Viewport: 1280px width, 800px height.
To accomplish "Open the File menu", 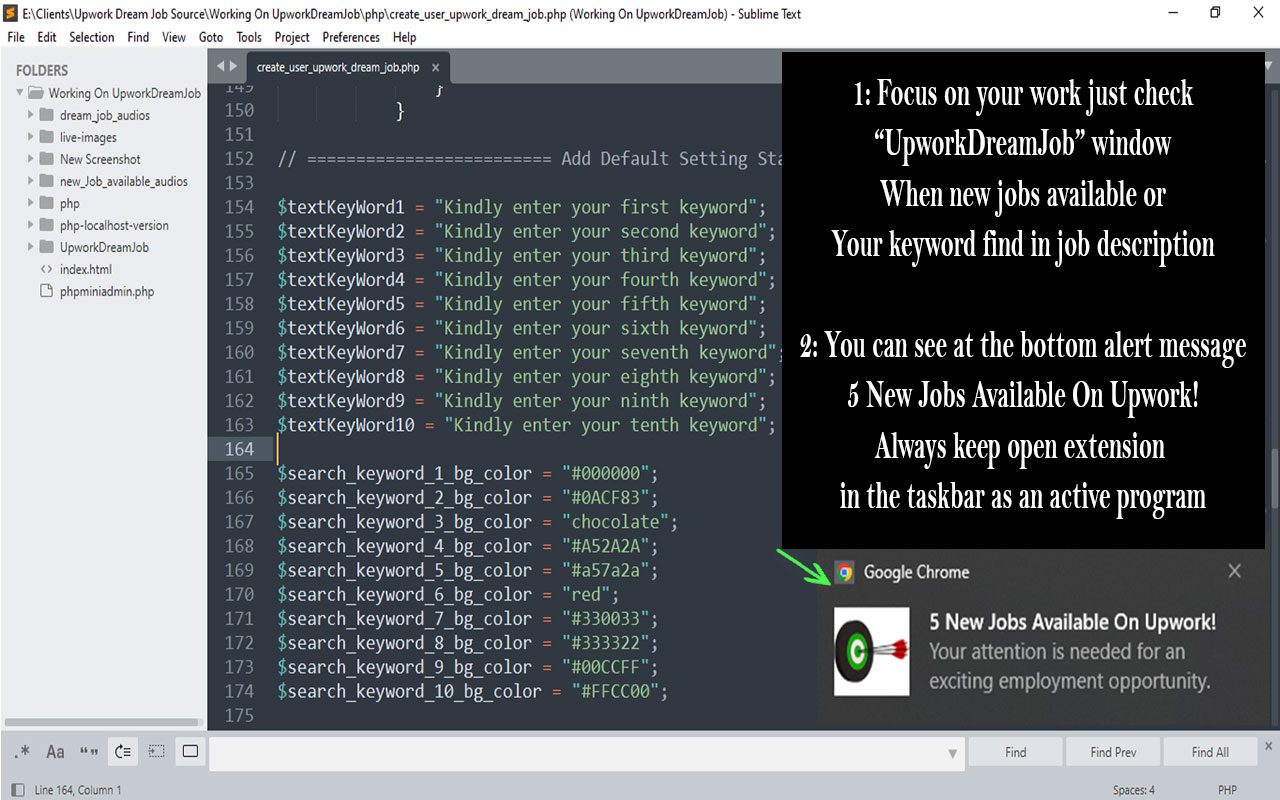I will (16, 37).
